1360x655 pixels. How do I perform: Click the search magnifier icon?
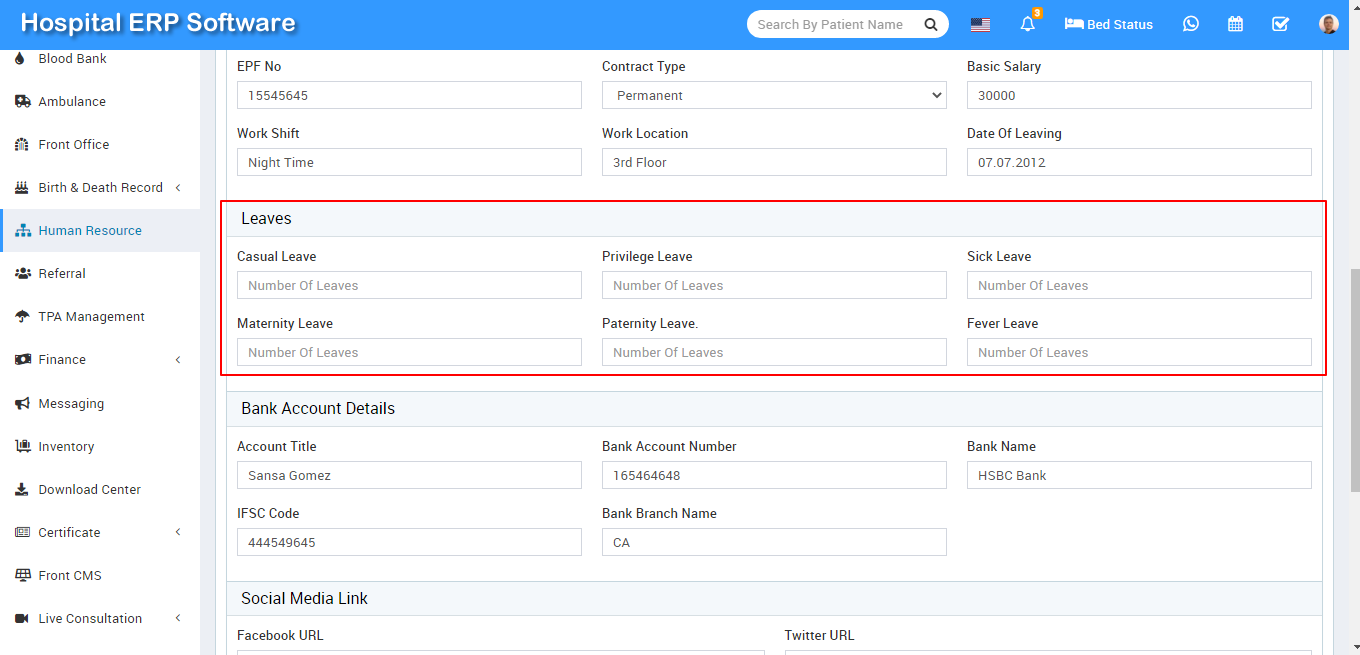(x=930, y=25)
